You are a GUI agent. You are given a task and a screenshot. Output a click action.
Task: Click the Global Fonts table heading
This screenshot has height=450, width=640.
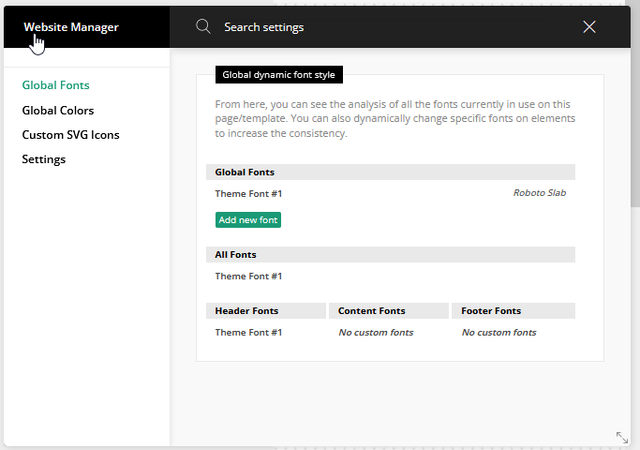(391, 172)
